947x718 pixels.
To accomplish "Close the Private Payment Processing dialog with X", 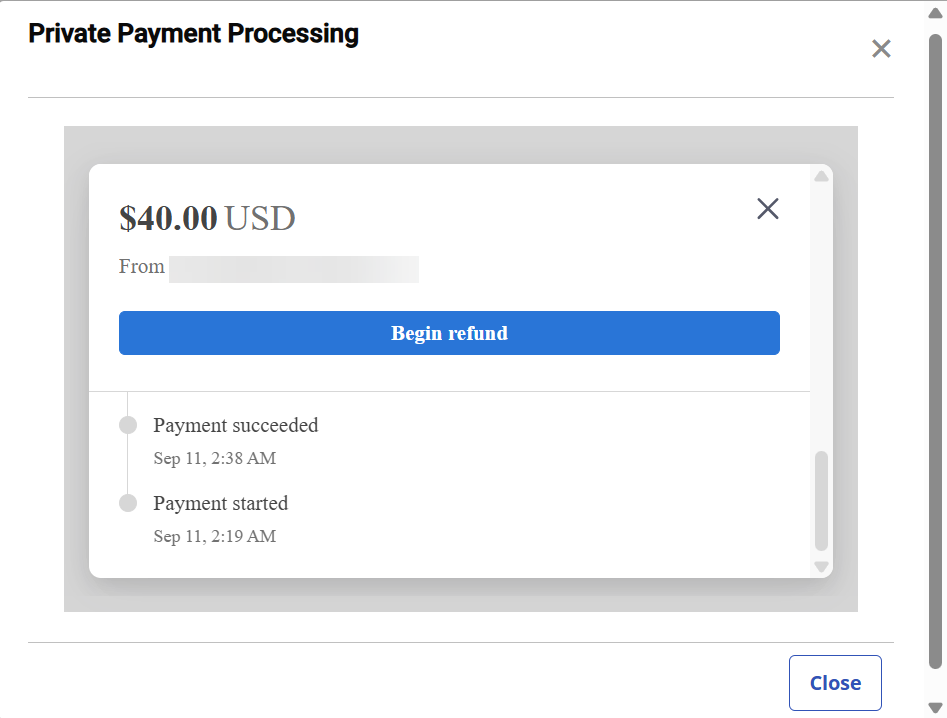I will coord(881,49).
